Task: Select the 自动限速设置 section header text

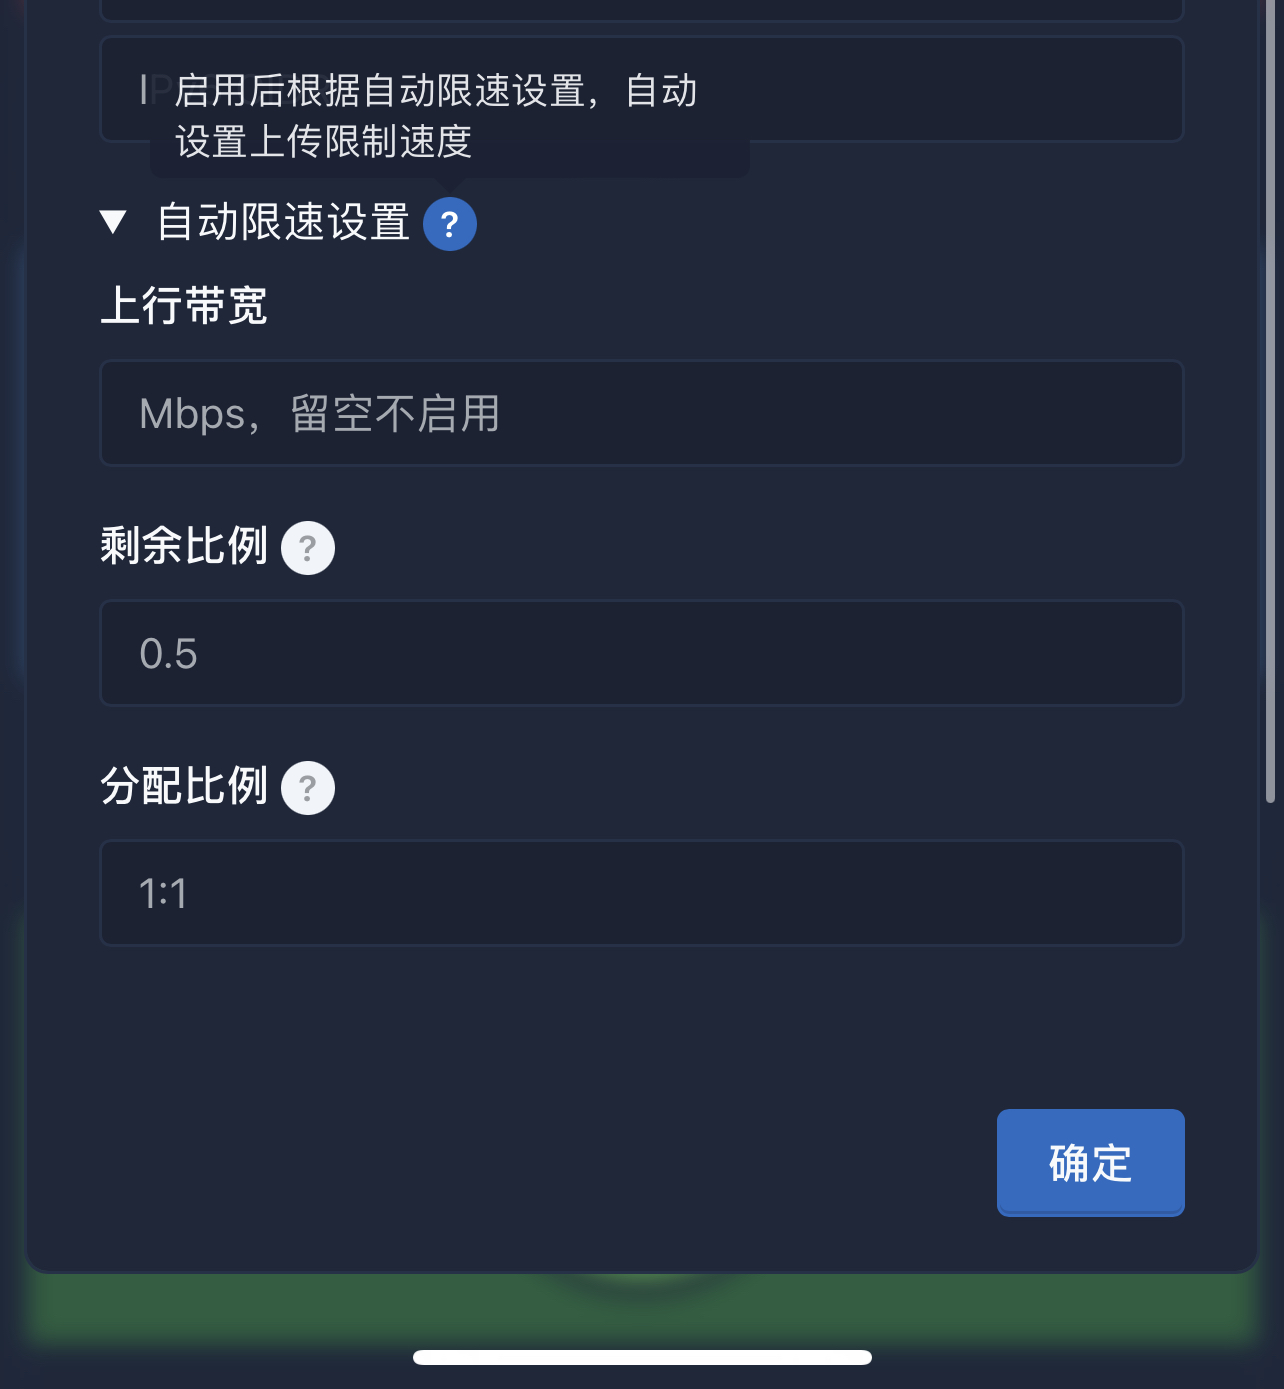Action: click(x=283, y=223)
